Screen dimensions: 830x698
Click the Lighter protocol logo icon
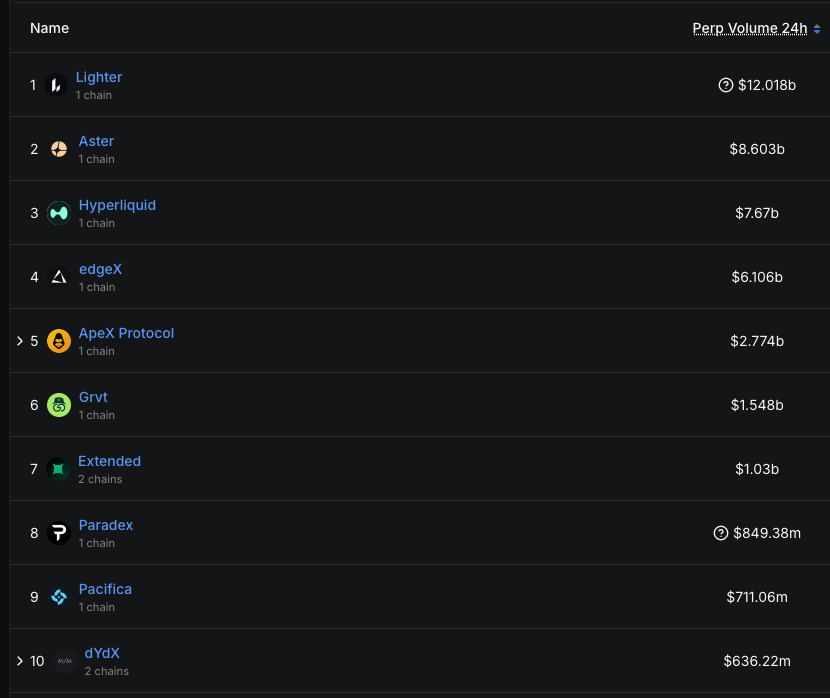click(56, 85)
